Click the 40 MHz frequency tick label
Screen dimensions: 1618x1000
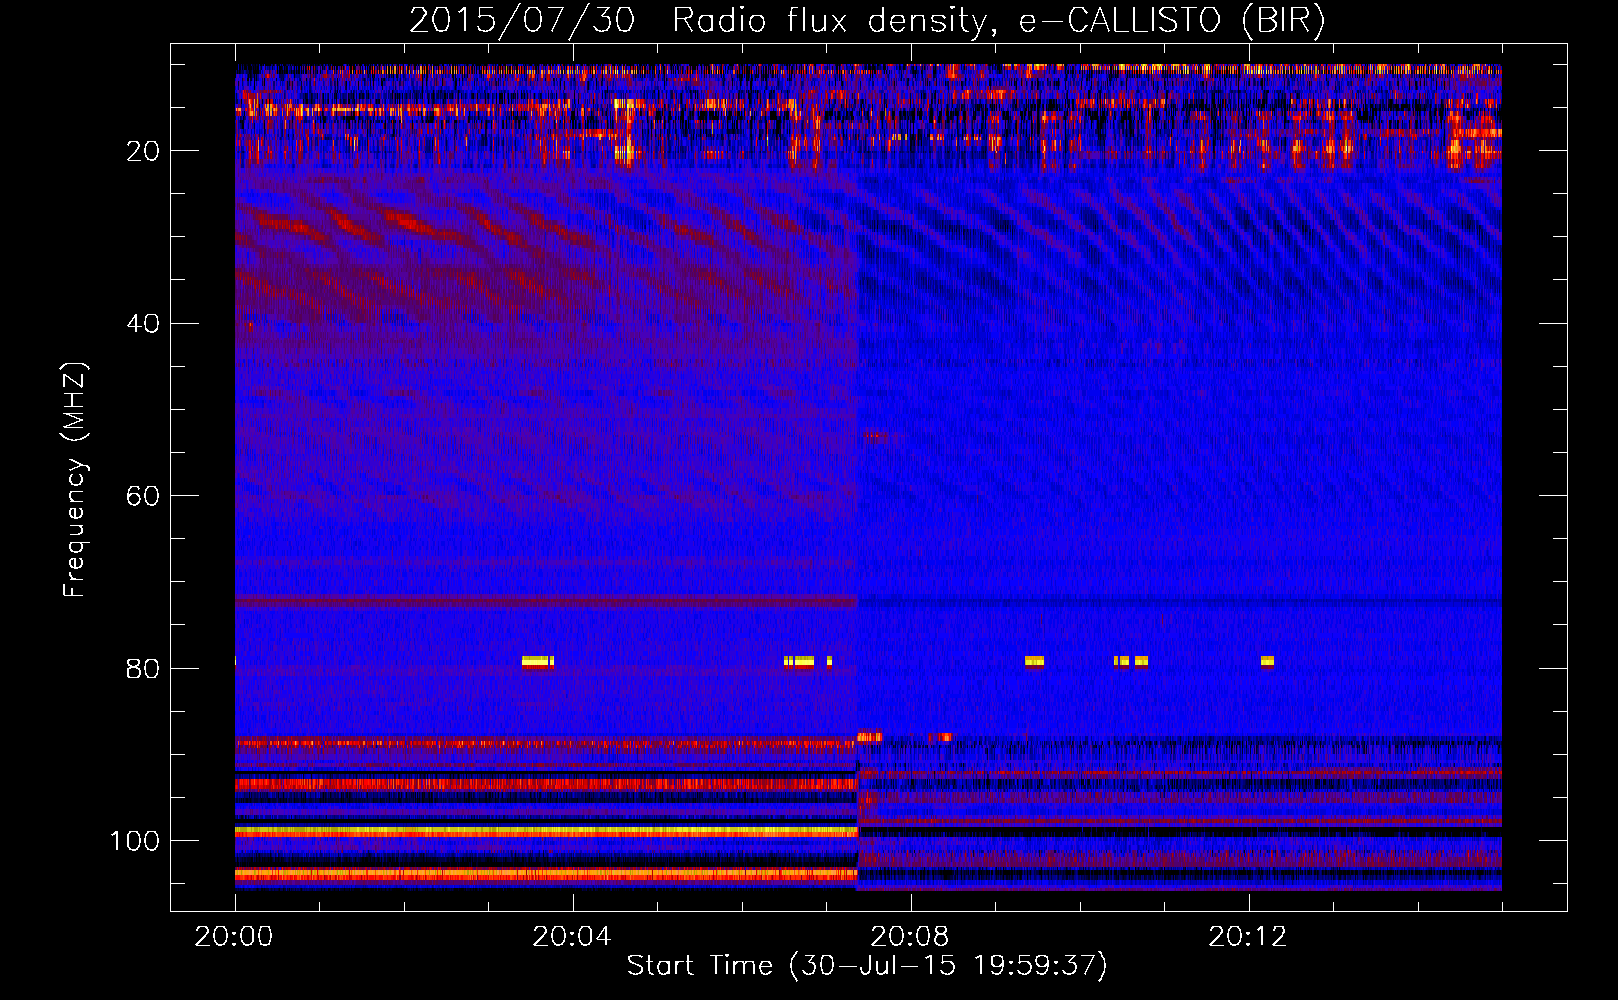click(x=143, y=324)
